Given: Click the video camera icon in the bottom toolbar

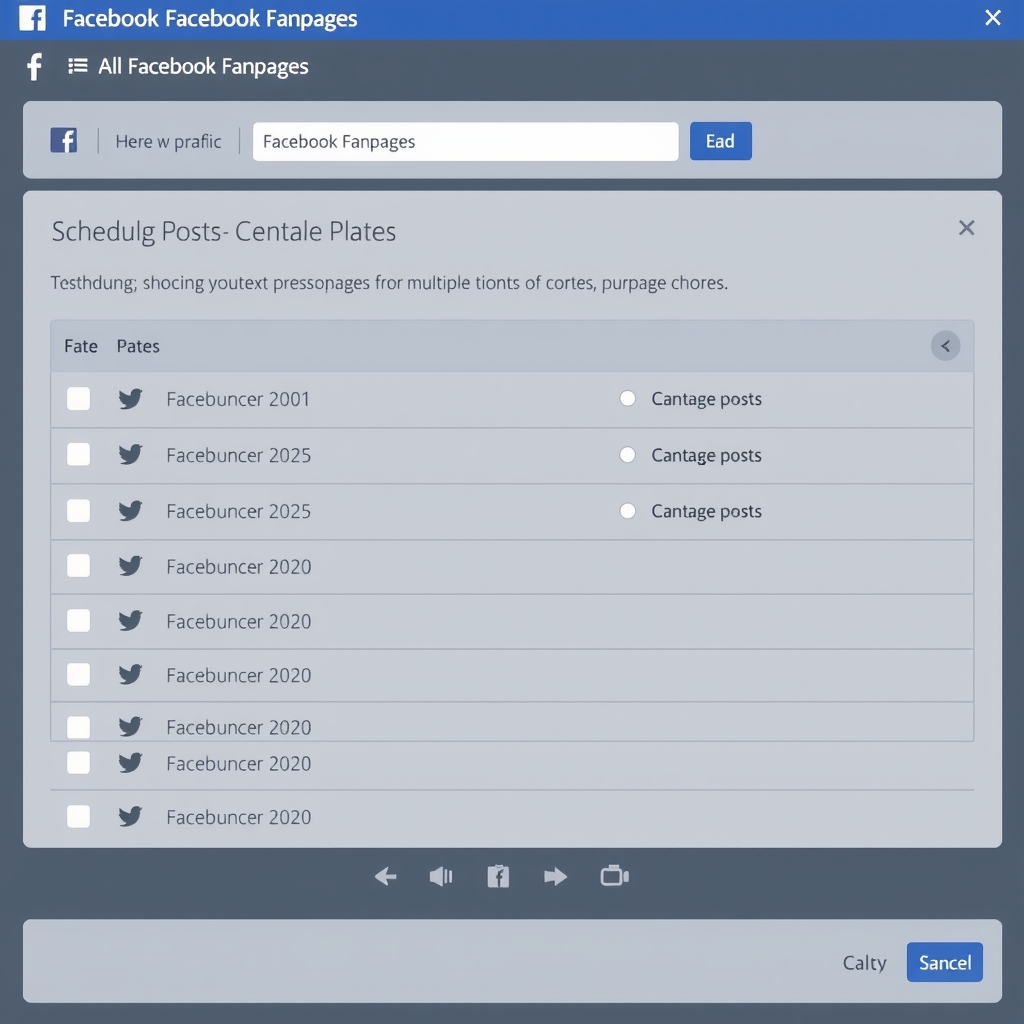Looking at the screenshot, I should (615, 876).
